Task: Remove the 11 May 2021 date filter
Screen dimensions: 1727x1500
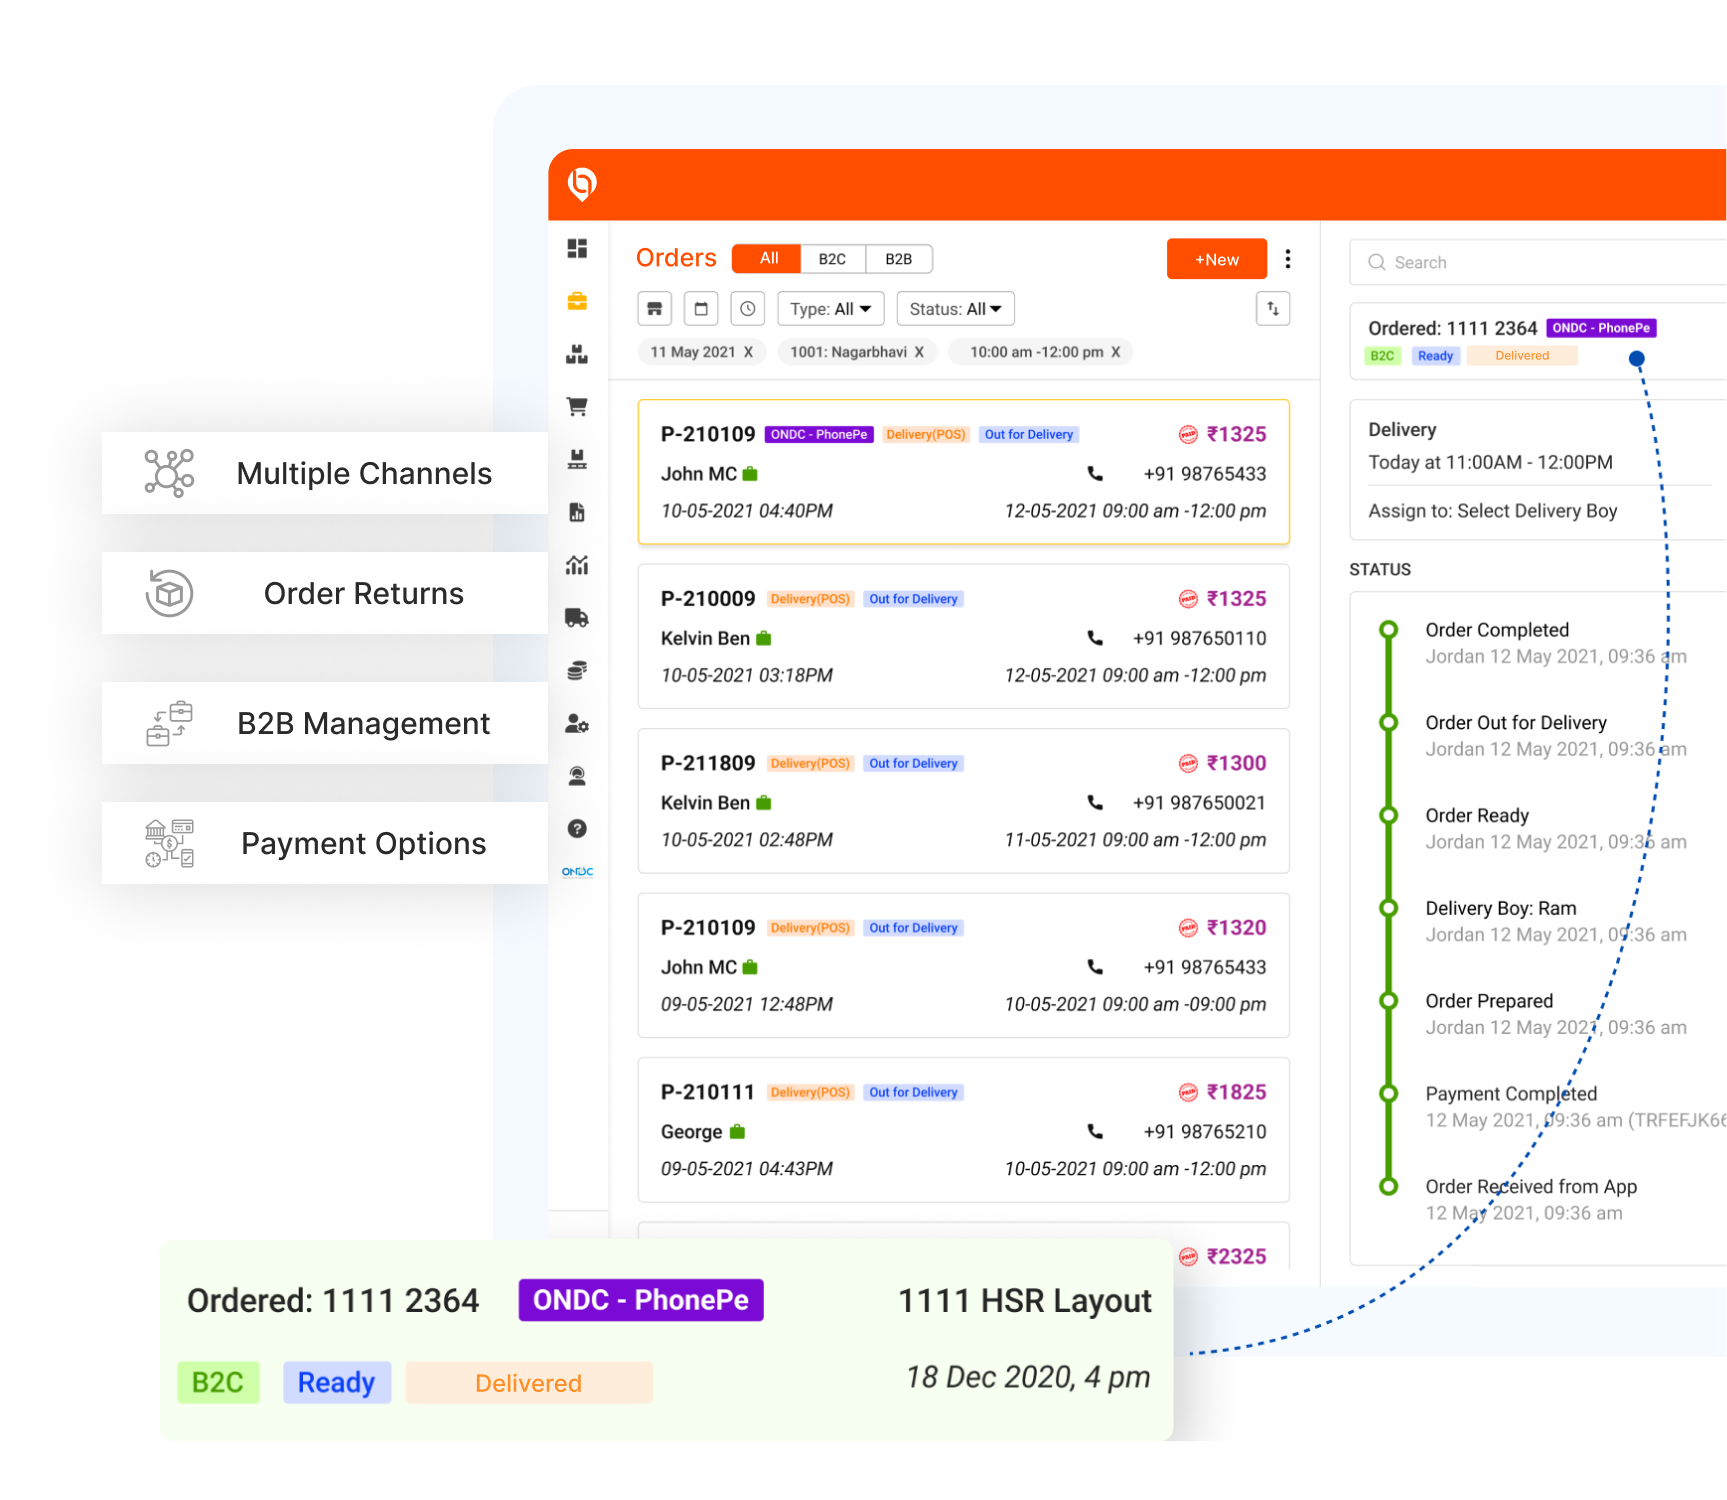Action: click(x=748, y=352)
